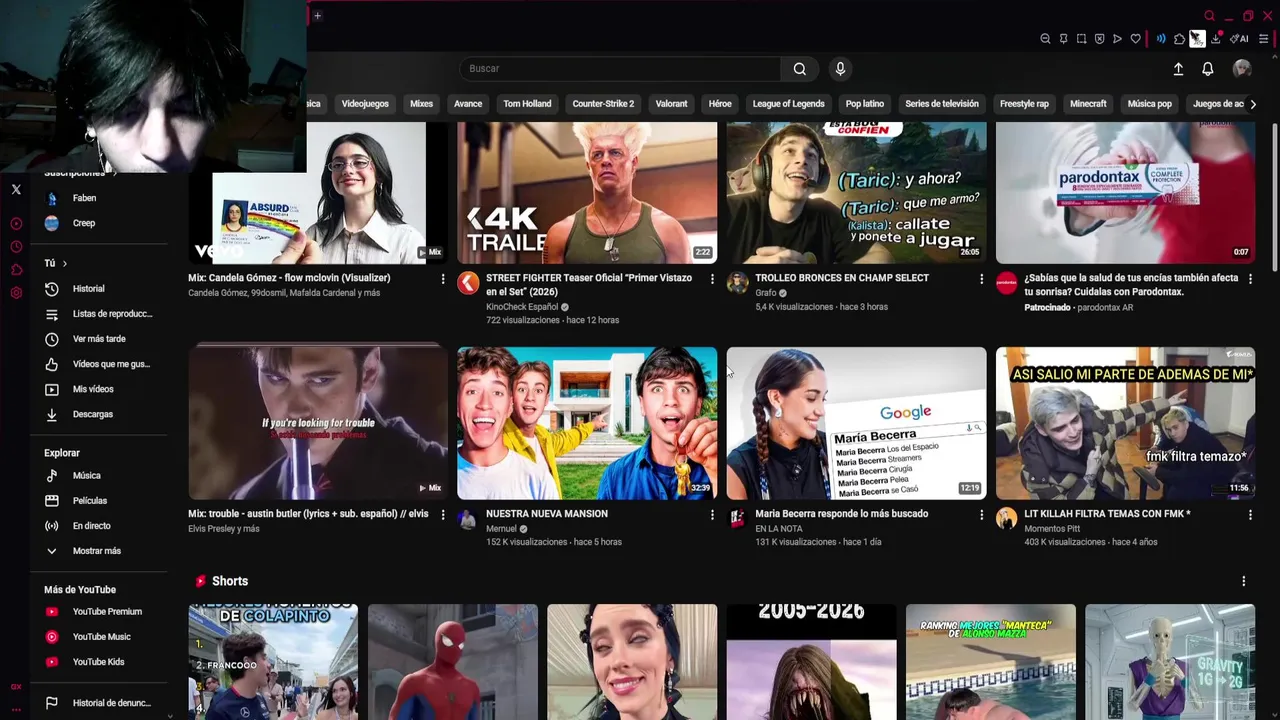Image resolution: width=1280 pixels, height=720 pixels.
Task: Open the YouTube notifications bell
Action: [x=1208, y=68]
